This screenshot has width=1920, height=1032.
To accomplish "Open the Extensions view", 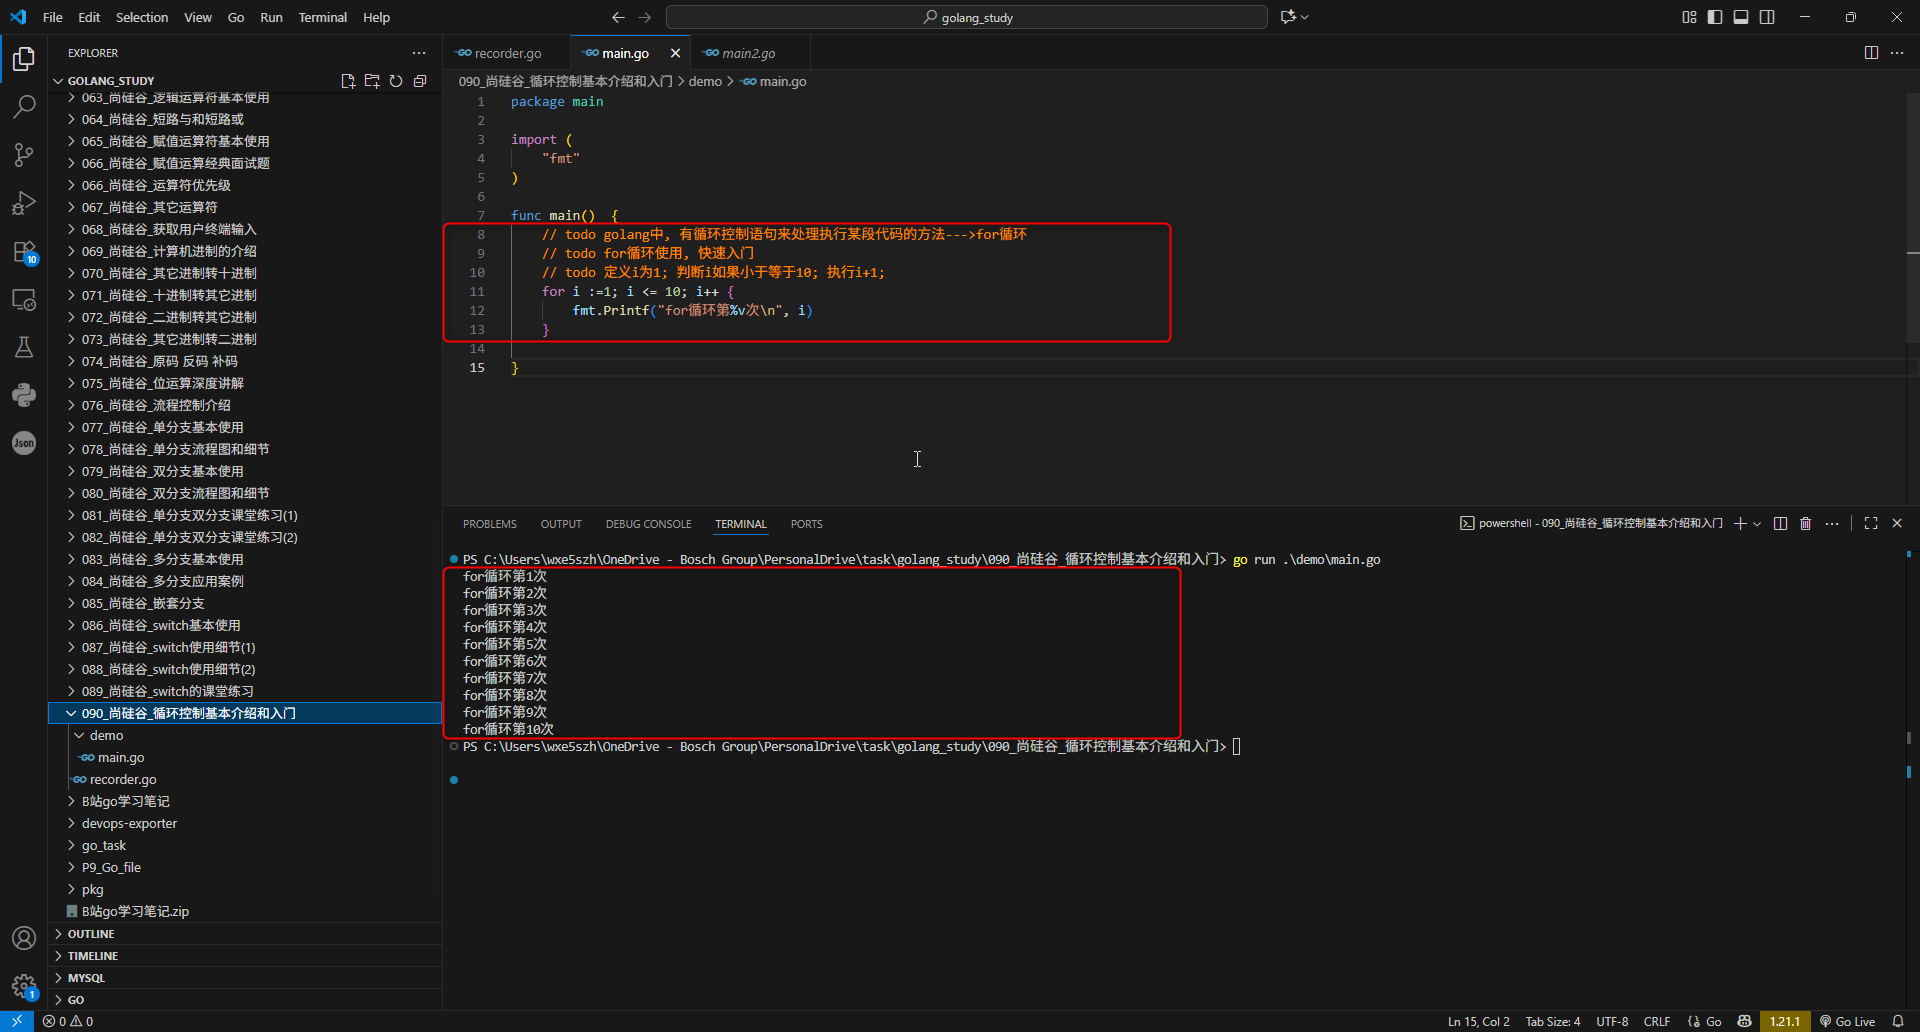I will [24, 251].
